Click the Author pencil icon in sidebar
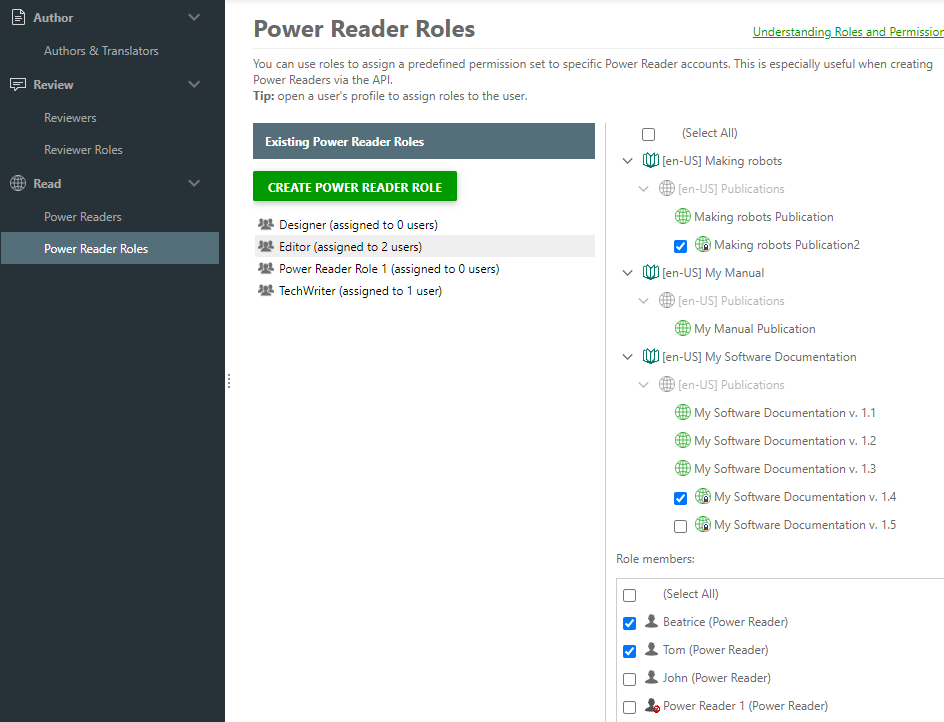The image size is (944, 722). (18, 17)
